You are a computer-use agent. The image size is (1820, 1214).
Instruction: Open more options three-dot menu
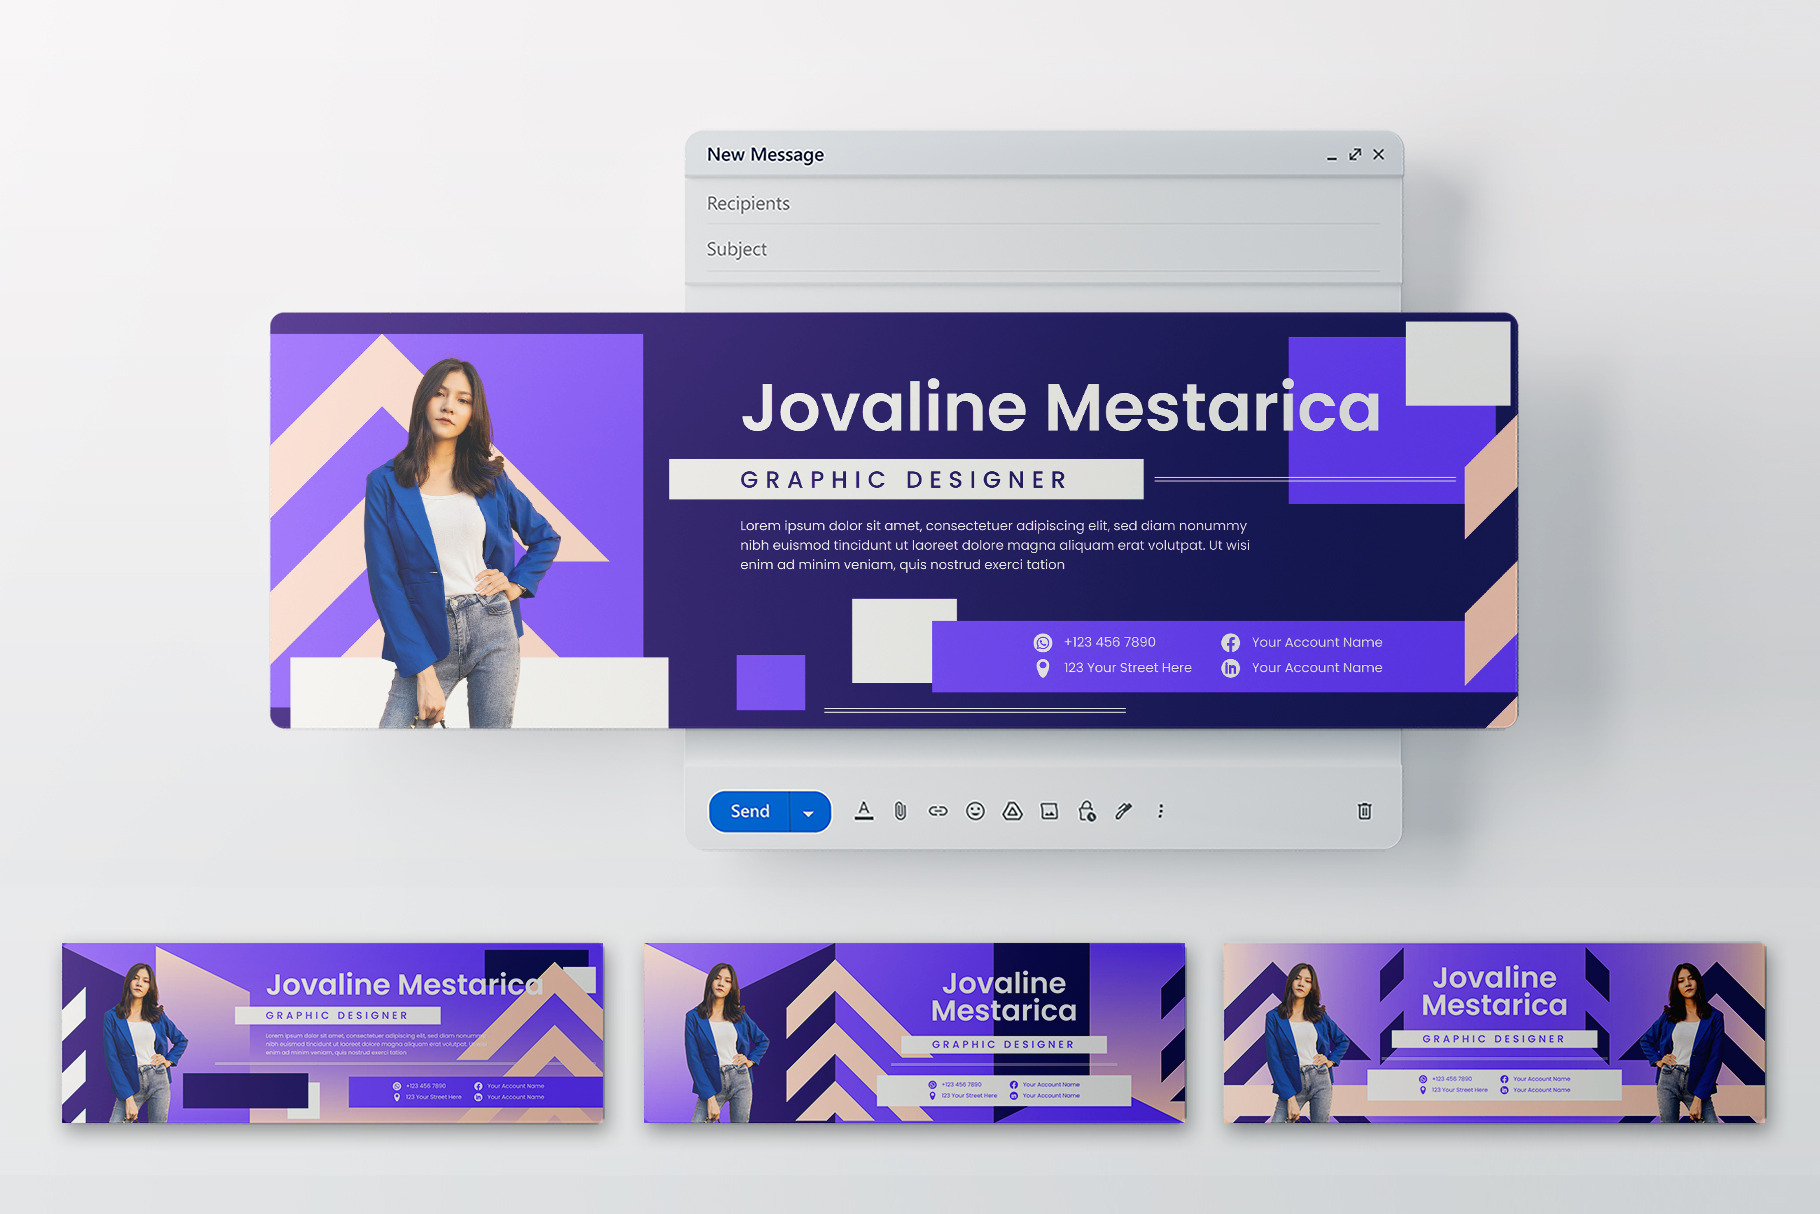(1160, 811)
